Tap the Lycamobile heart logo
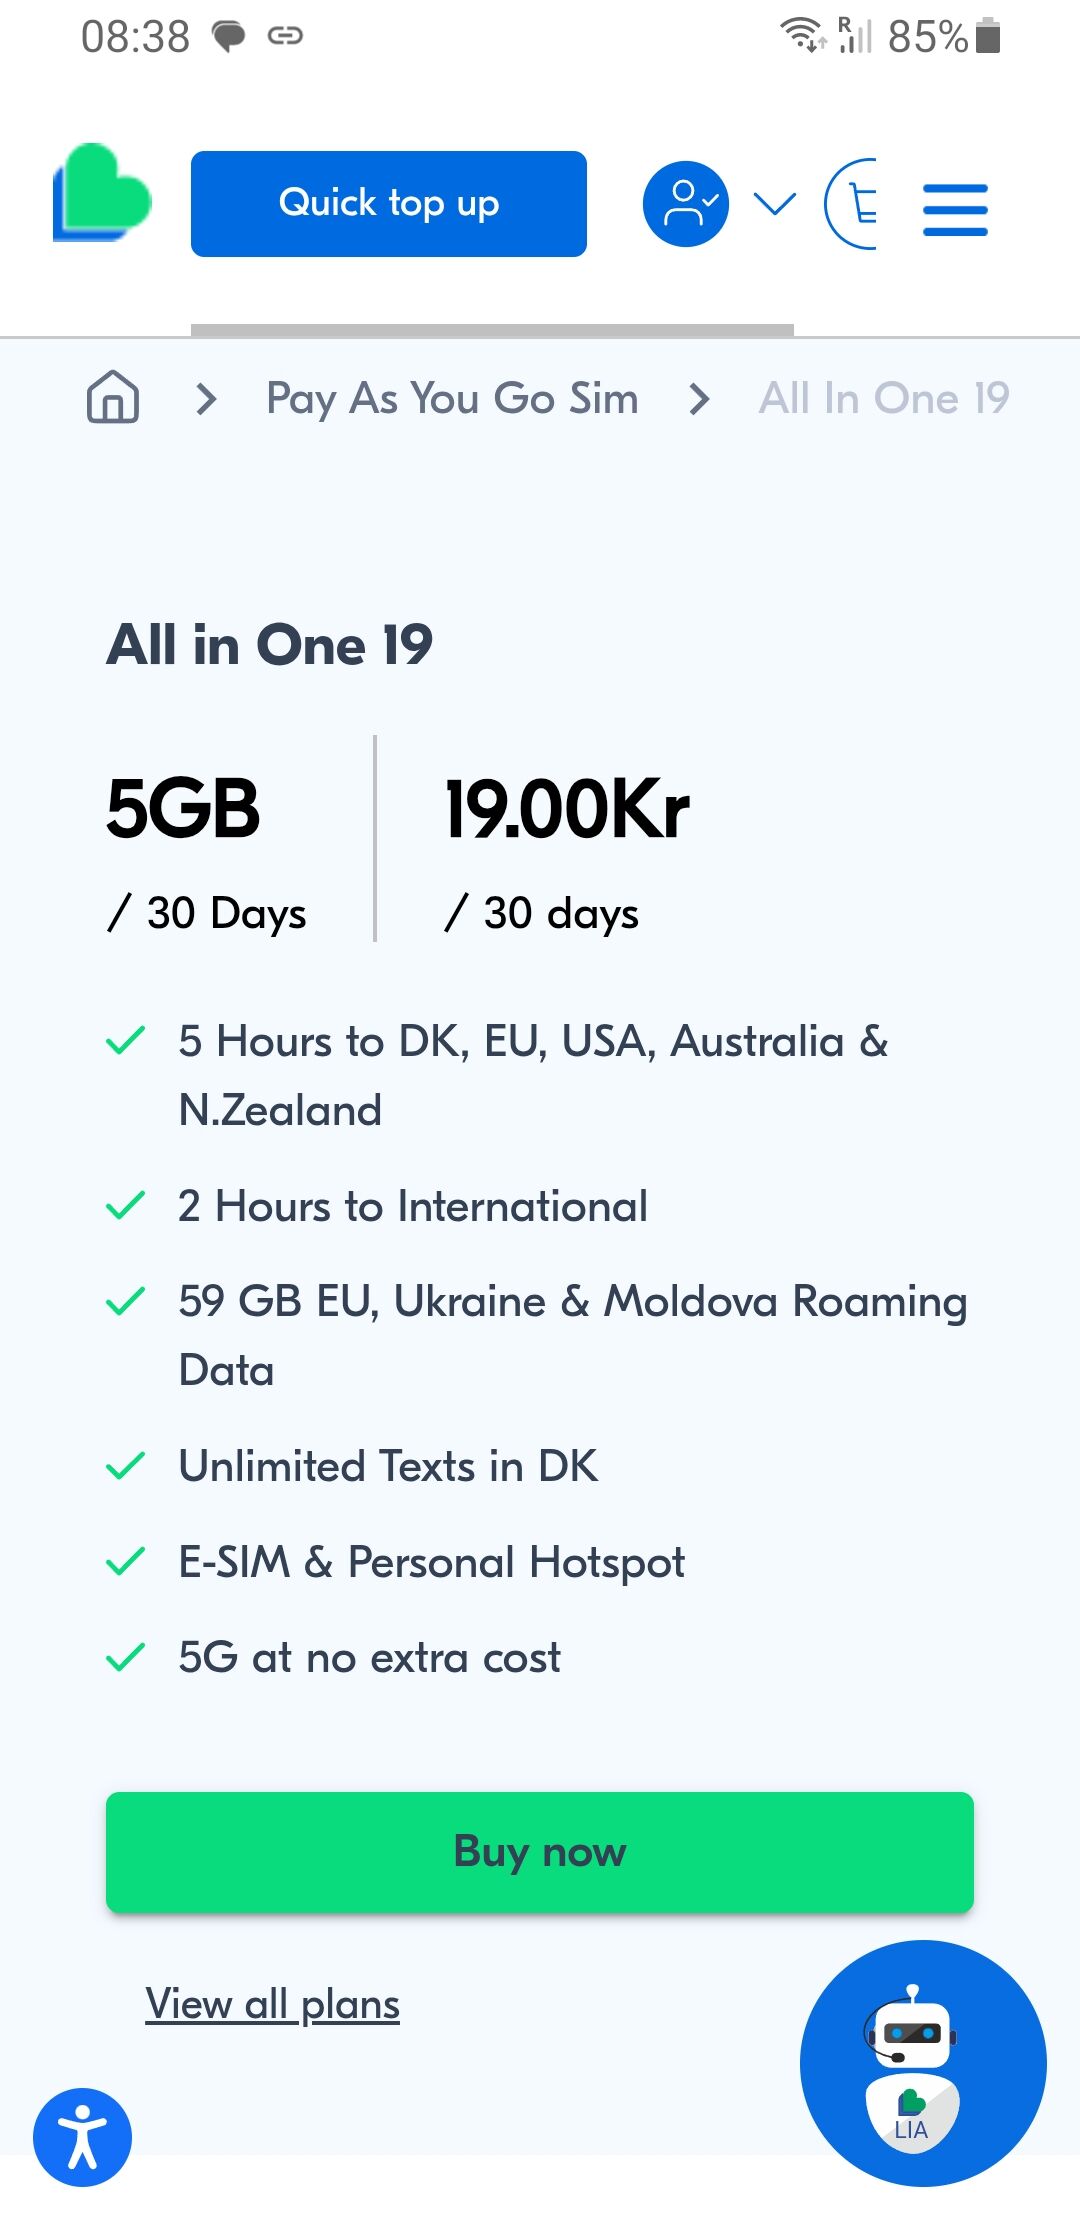This screenshot has height=2220, width=1080. (x=102, y=194)
